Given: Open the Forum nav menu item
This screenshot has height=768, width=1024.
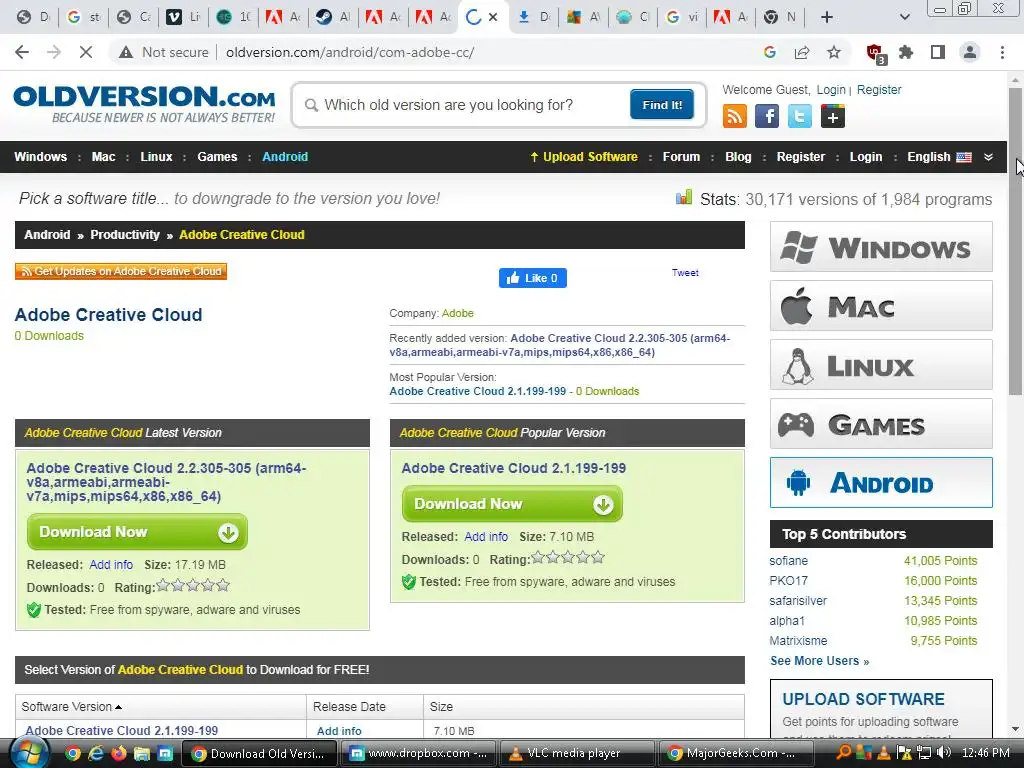Looking at the screenshot, I should coord(681,157).
